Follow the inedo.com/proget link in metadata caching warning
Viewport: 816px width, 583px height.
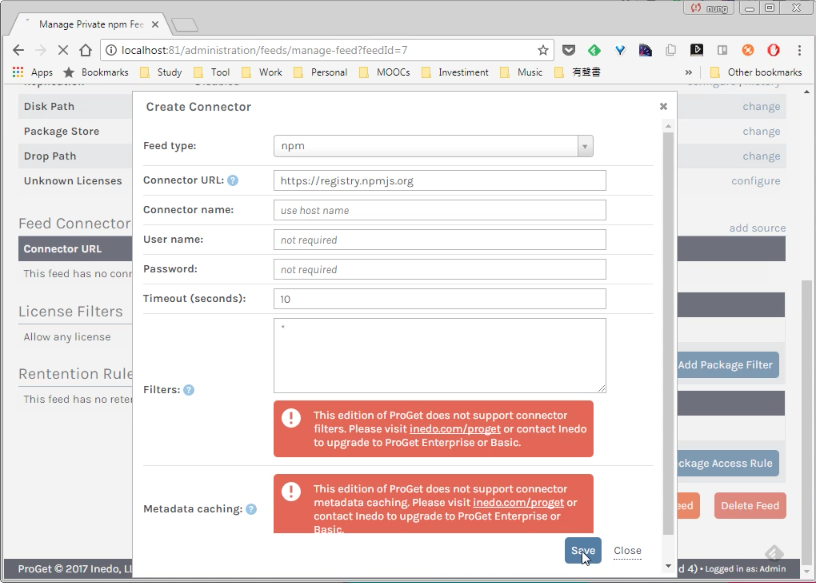[518, 502]
